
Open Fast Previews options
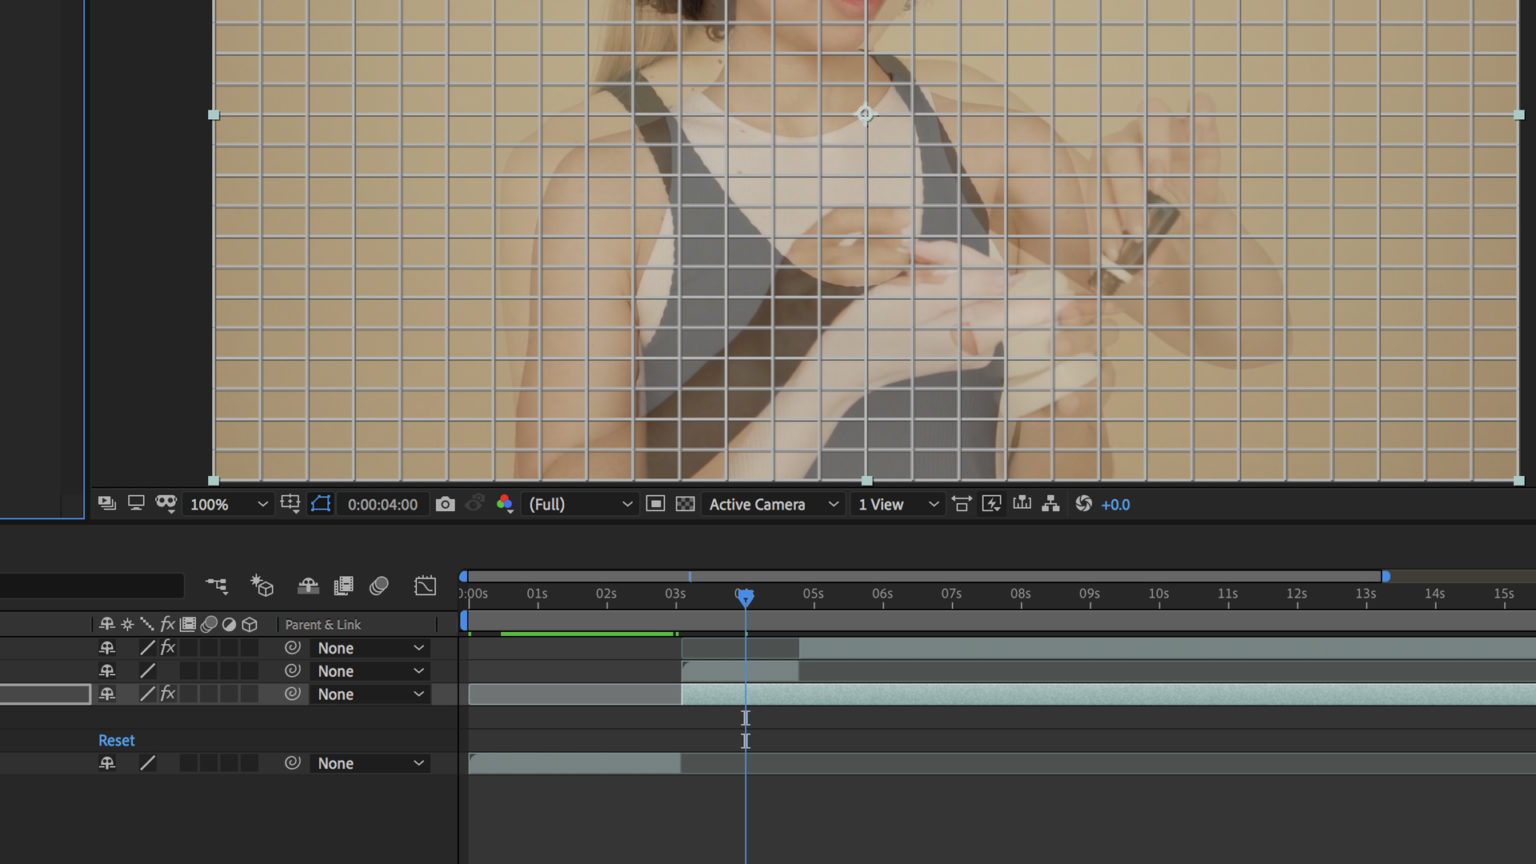click(x=992, y=505)
